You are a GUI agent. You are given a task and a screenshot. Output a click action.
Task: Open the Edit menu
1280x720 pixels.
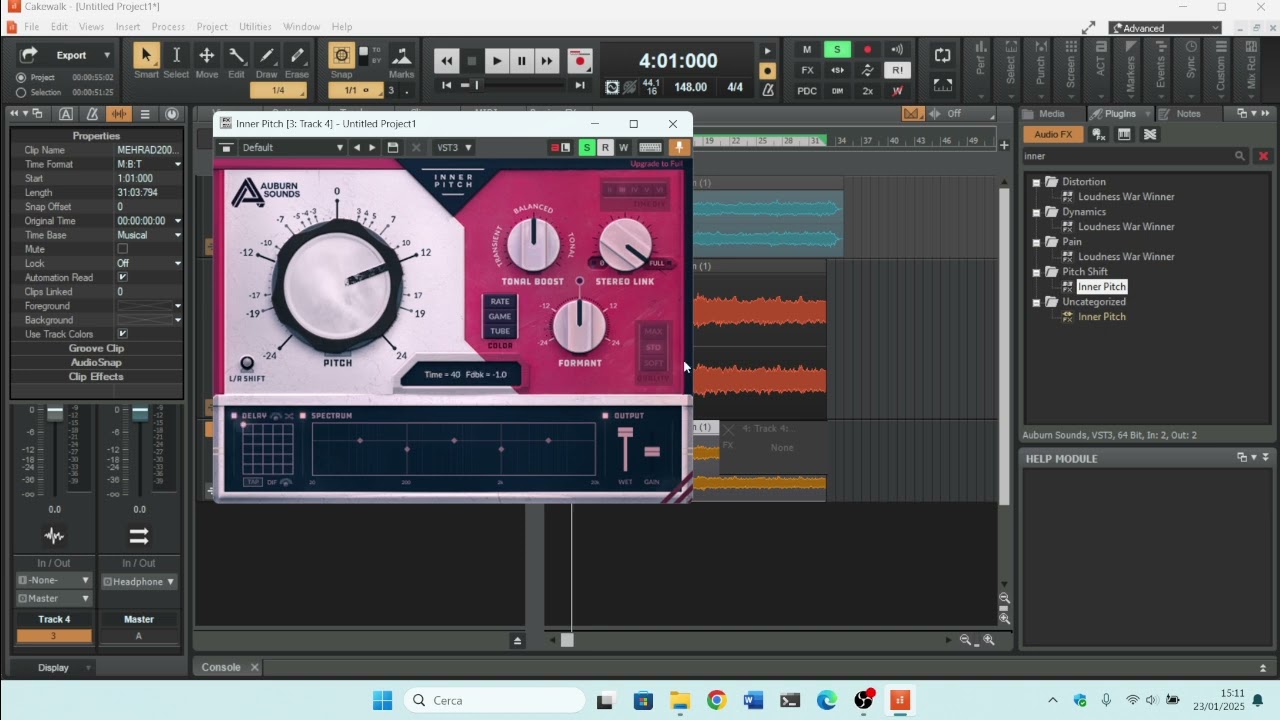point(60,27)
